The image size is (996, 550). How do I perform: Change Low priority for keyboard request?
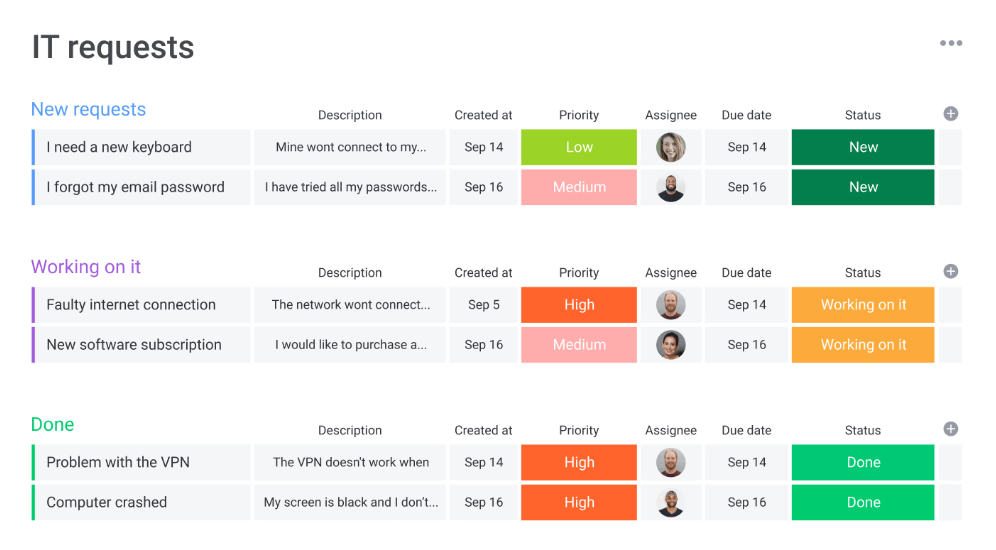[579, 147]
